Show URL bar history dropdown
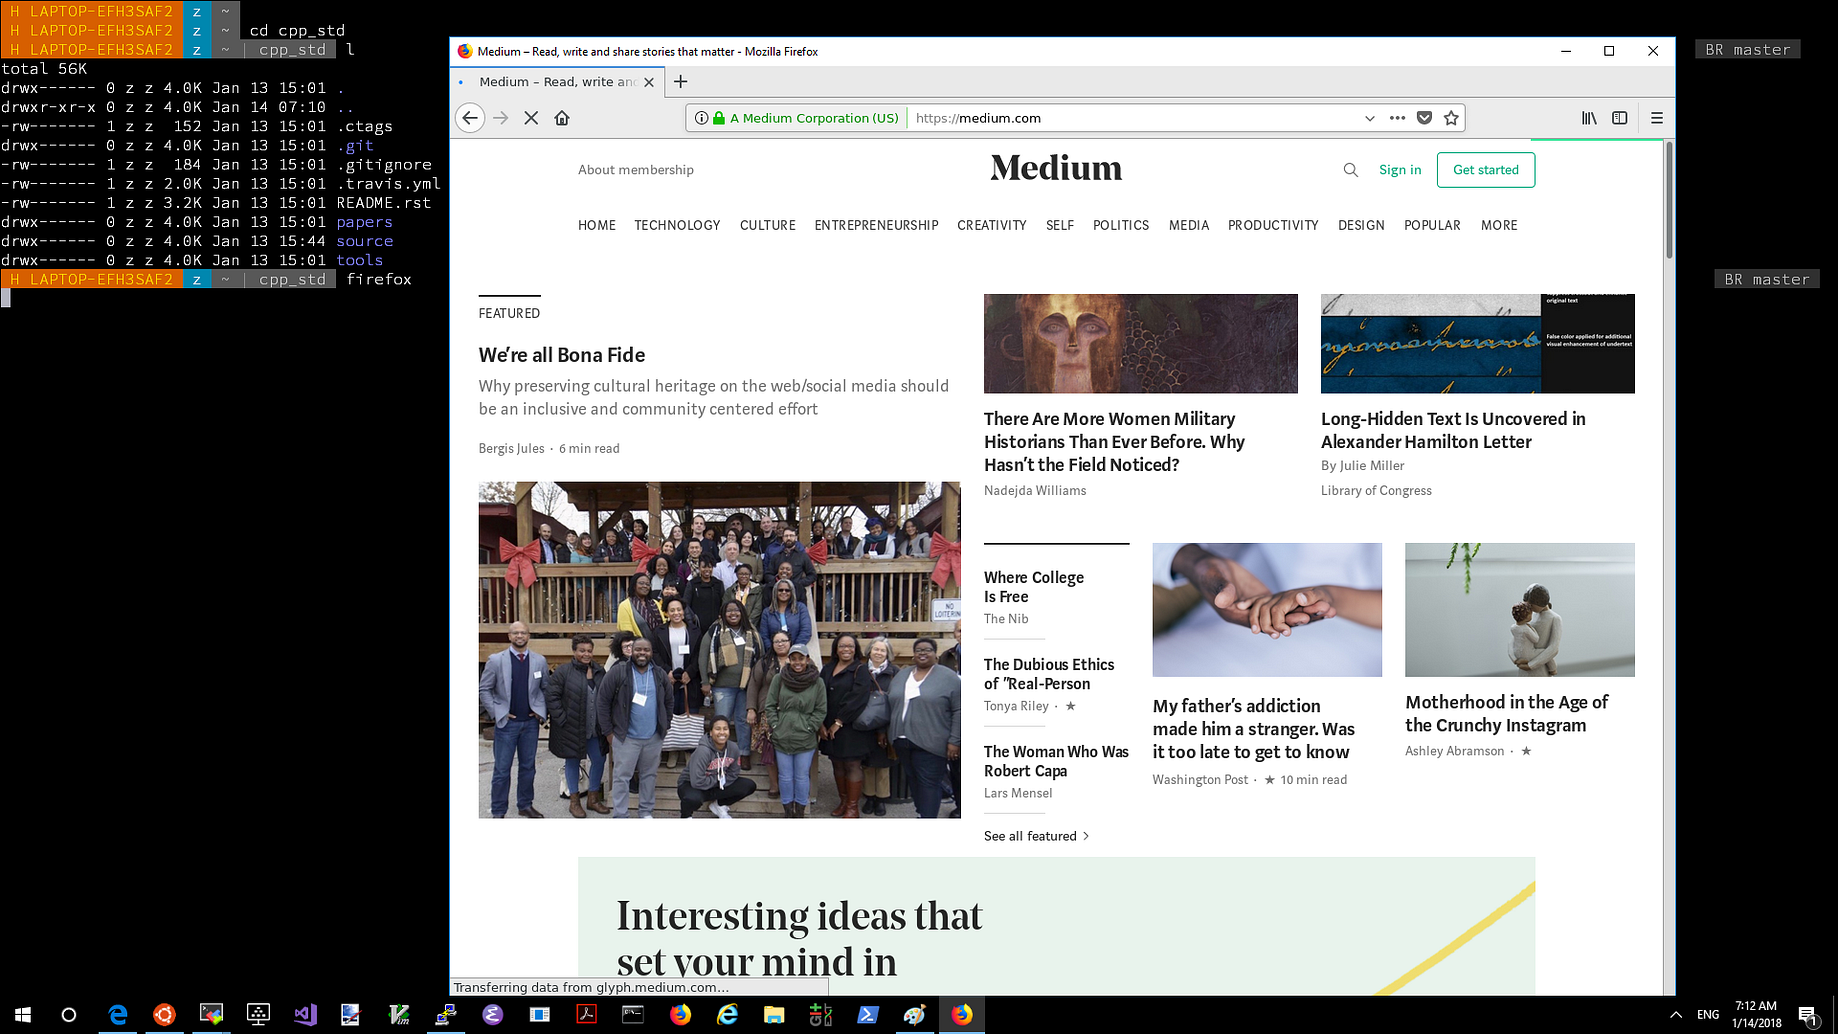The image size is (1838, 1034). click(1369, 118)
